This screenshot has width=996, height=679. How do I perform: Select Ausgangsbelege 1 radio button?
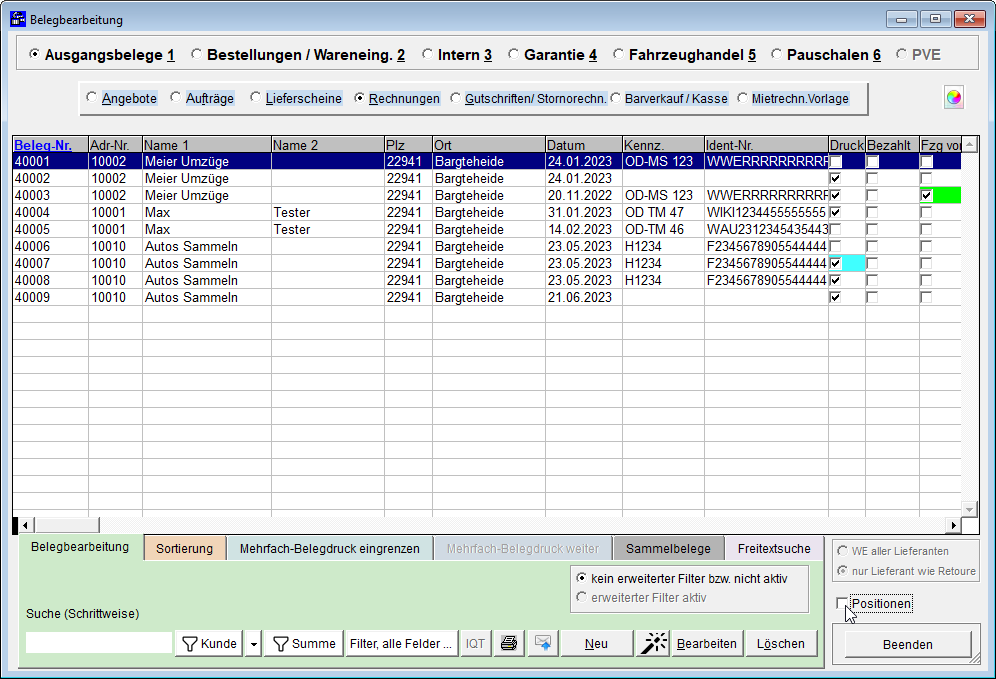[x=34, y=55]
